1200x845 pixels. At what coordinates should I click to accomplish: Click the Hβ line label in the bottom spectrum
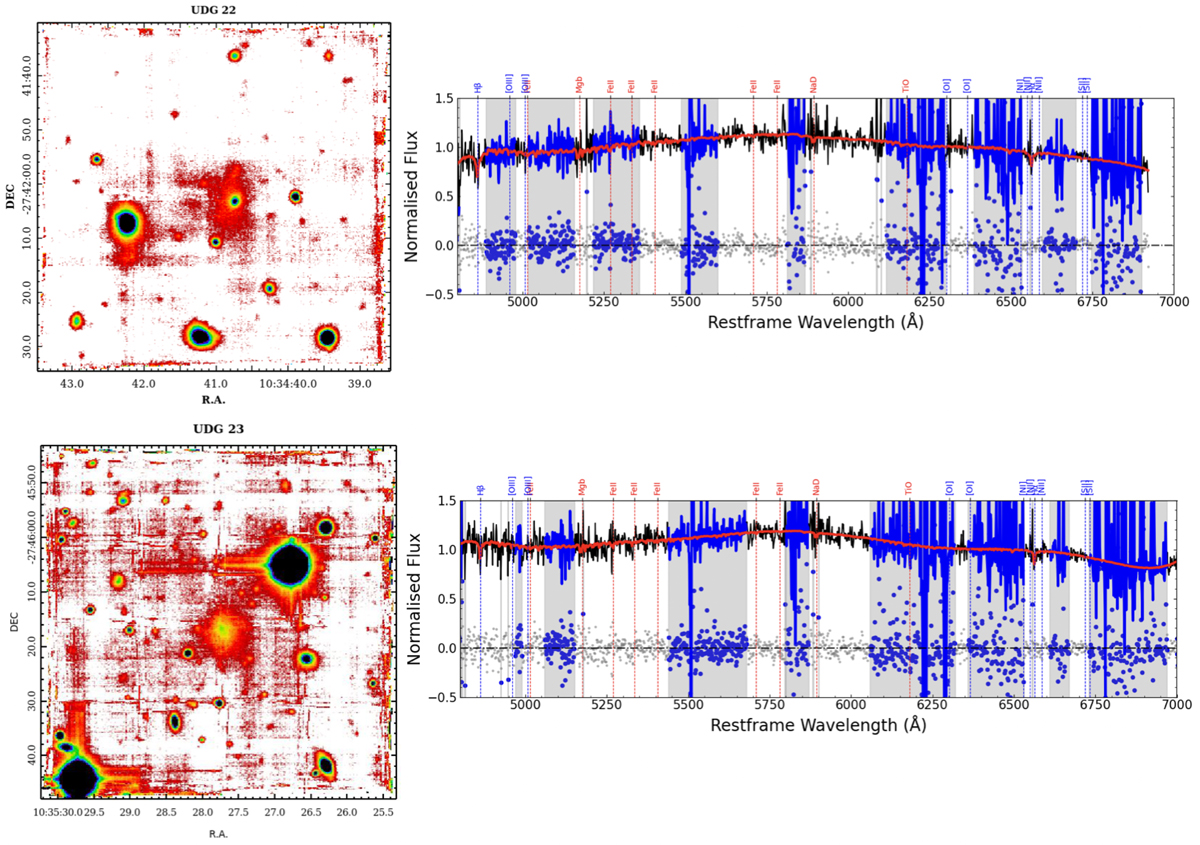[480, 489]
